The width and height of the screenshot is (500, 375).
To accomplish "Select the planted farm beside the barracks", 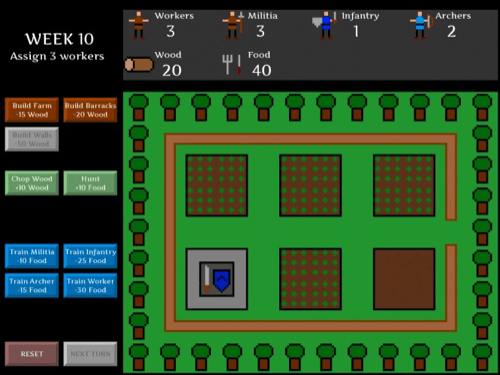I will [x=310, y=279].
